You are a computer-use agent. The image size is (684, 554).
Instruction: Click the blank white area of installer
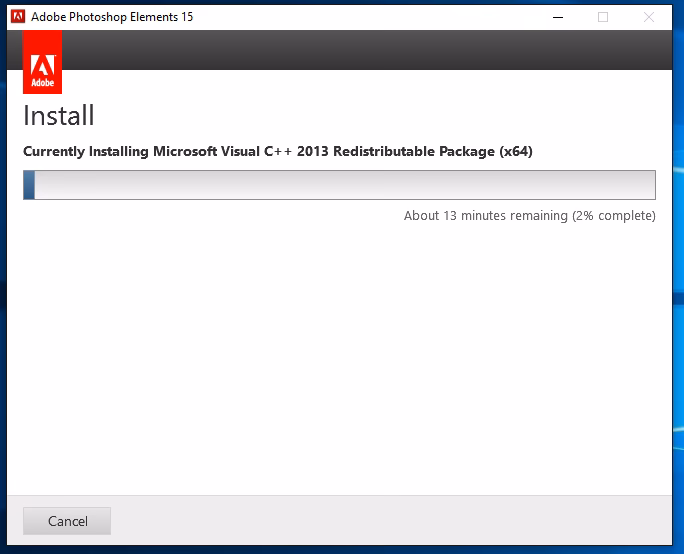(340, 360)
